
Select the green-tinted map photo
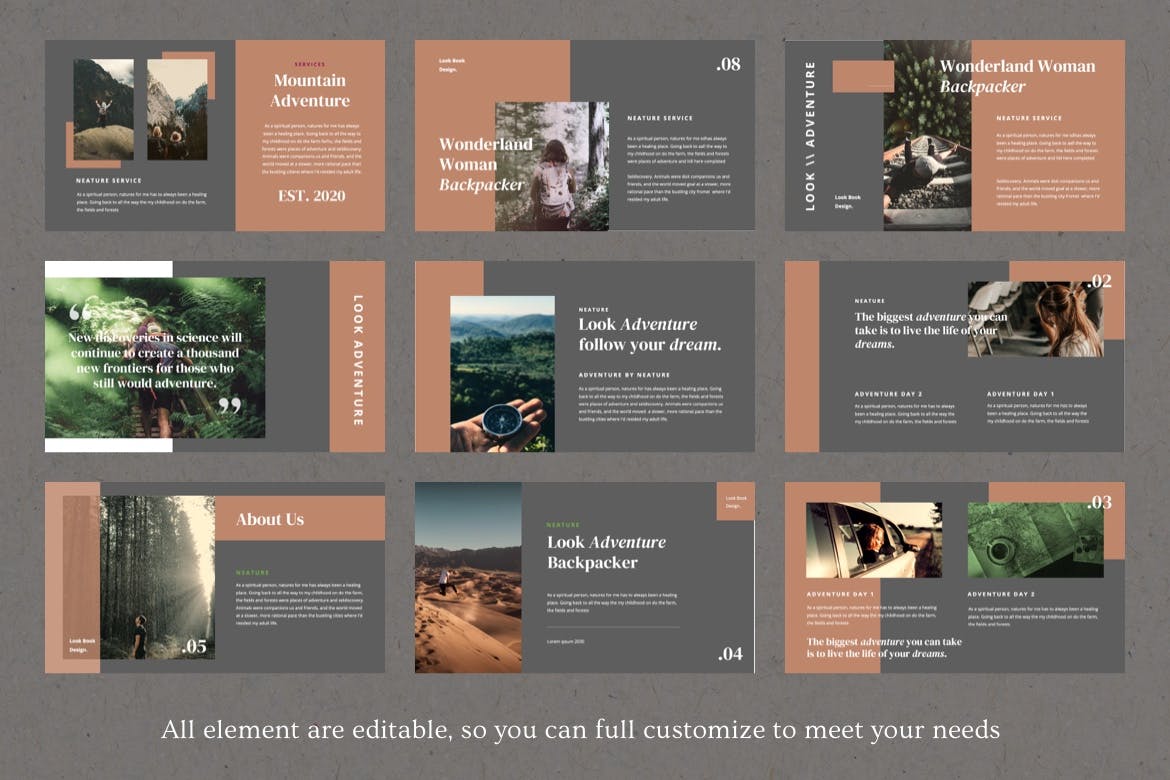[1035, 540]
